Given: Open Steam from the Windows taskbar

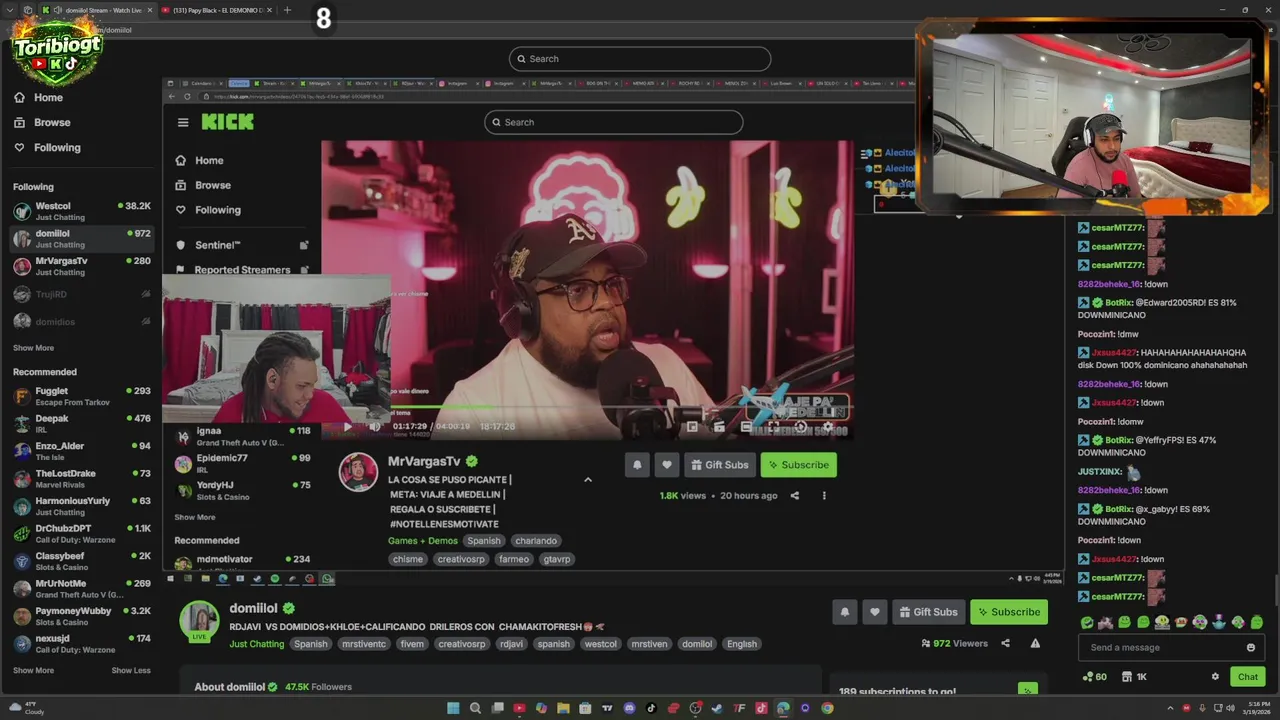Looking at the screenshot, I should tap(717, 708).
